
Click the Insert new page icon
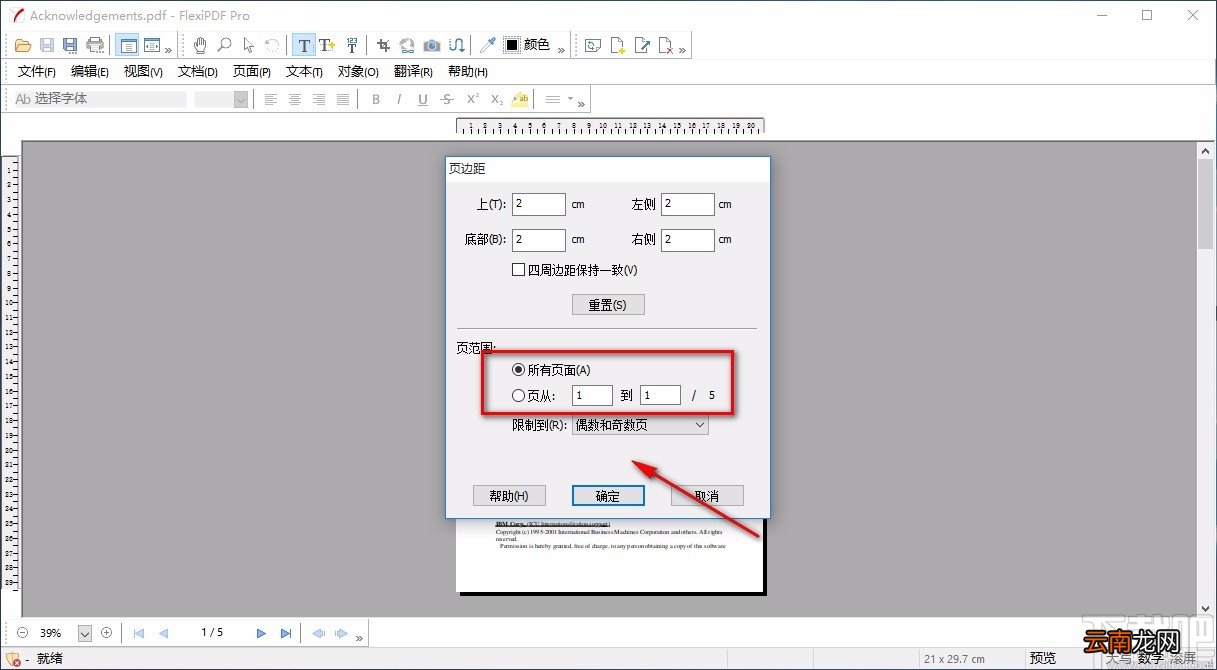coord(618,45)
